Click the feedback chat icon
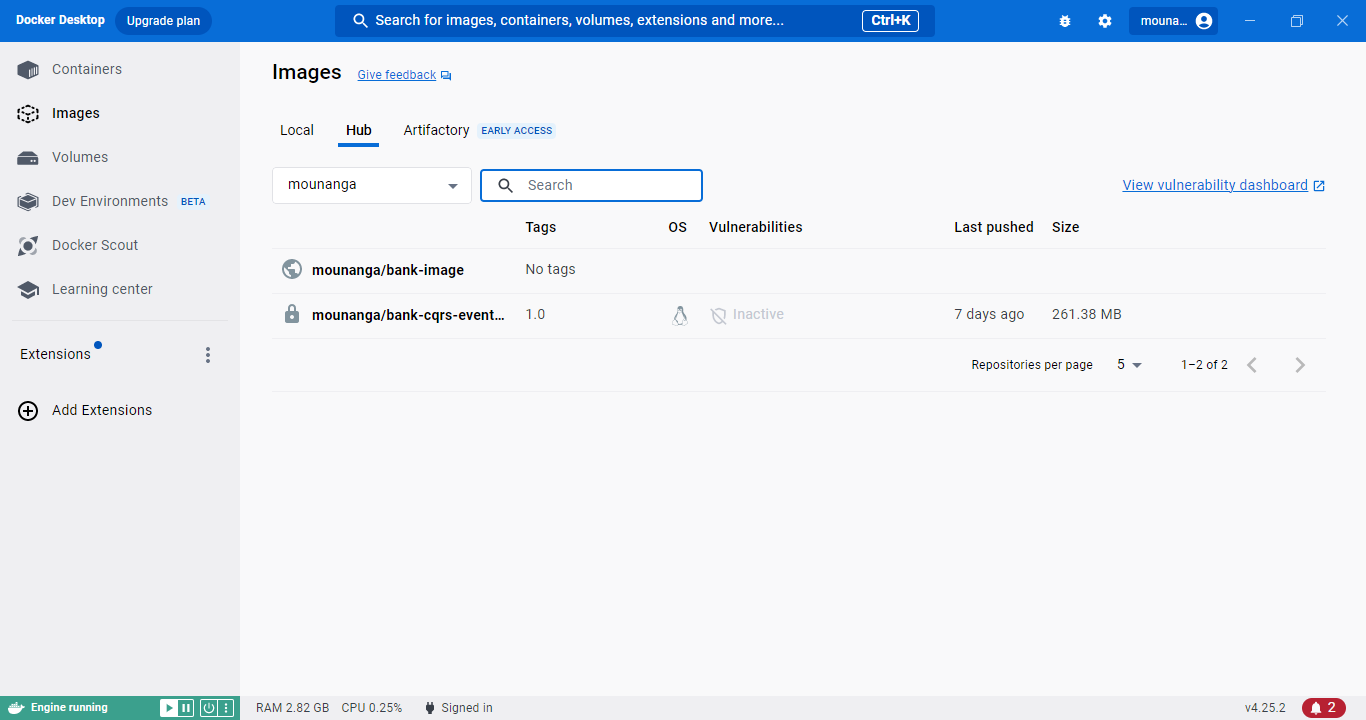1366x720 pixels. (x=446, y=75)
